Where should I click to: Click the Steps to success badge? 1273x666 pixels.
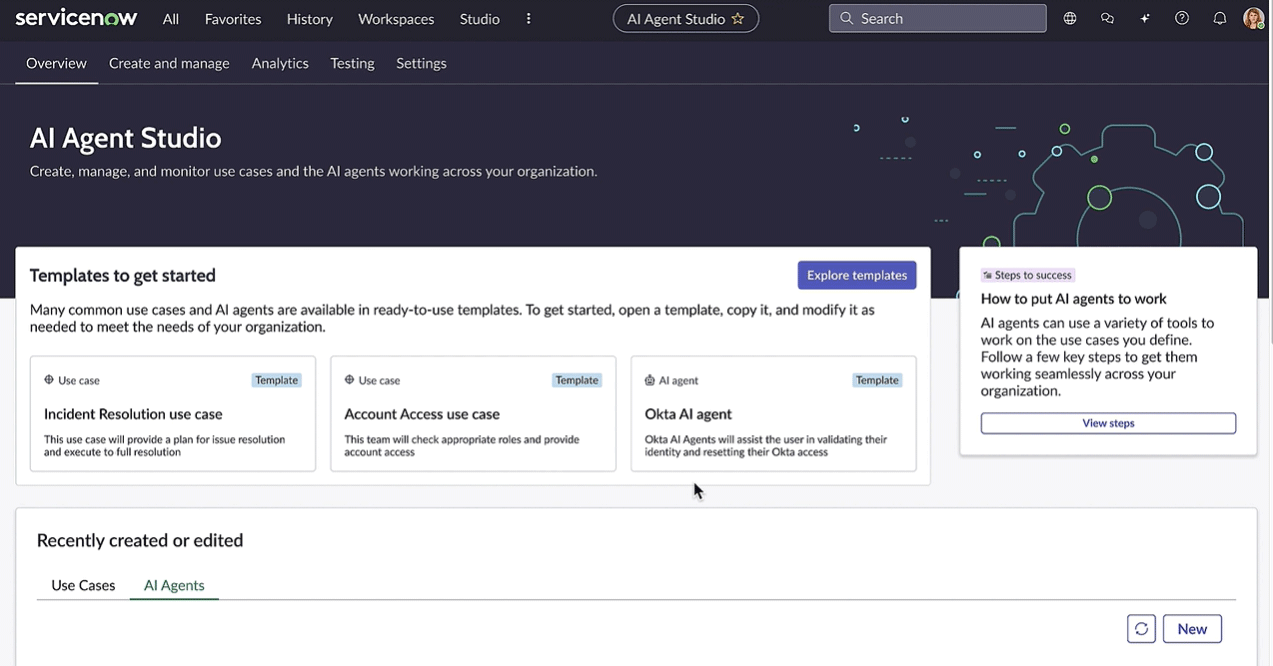tap(1028, 275)
